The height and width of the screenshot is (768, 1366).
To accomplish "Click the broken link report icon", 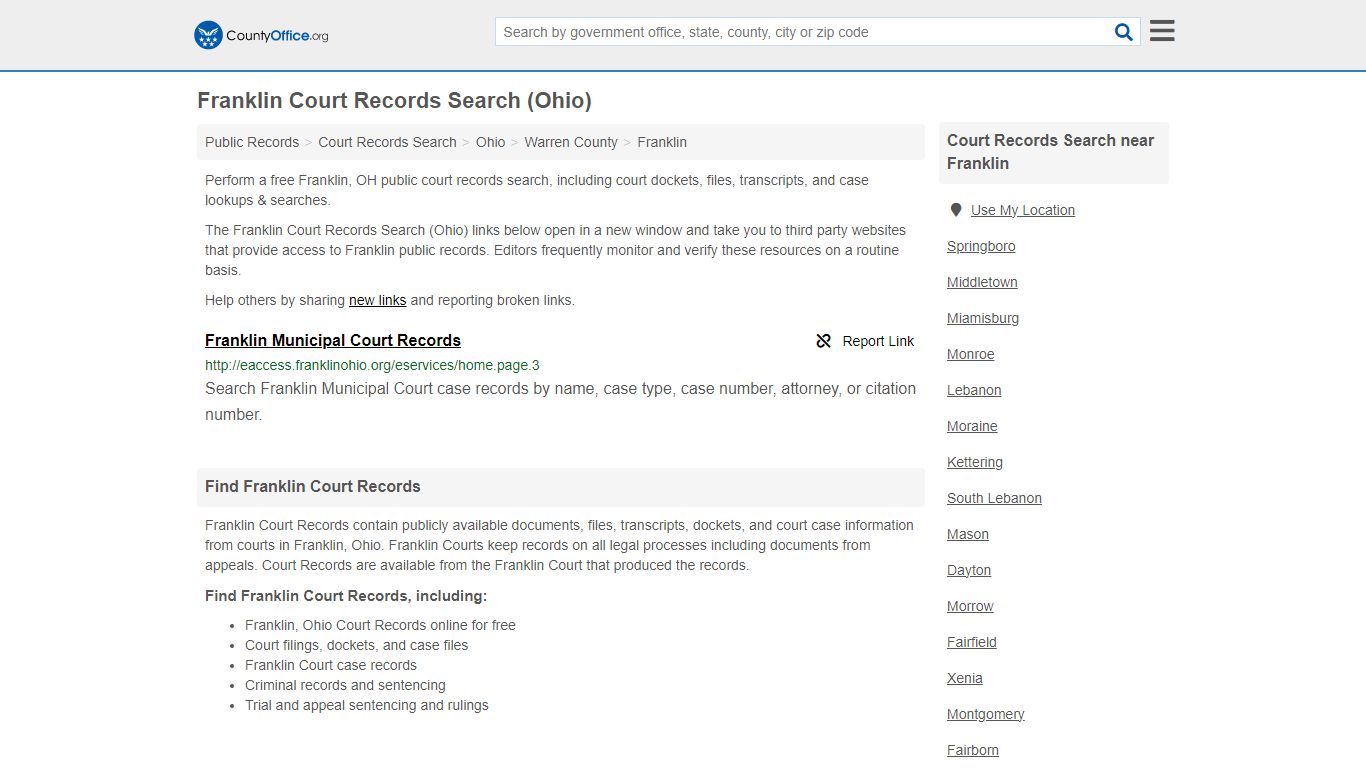I will click(824, 341).
